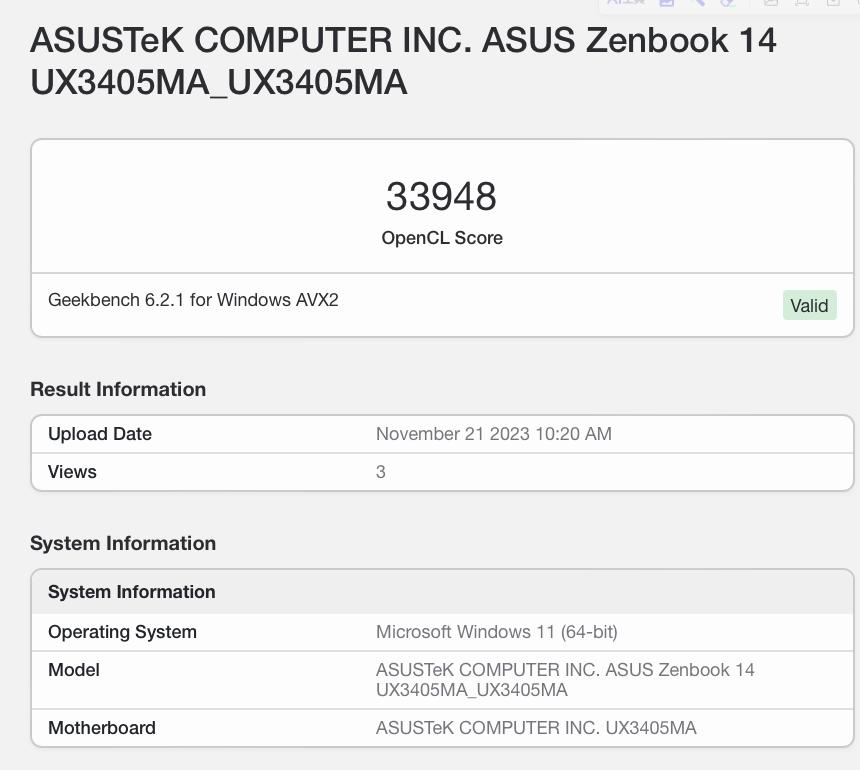The width and height of the screenshot is (860, 770).
Task: Click the green Valid badge
Action: [809, 305]
